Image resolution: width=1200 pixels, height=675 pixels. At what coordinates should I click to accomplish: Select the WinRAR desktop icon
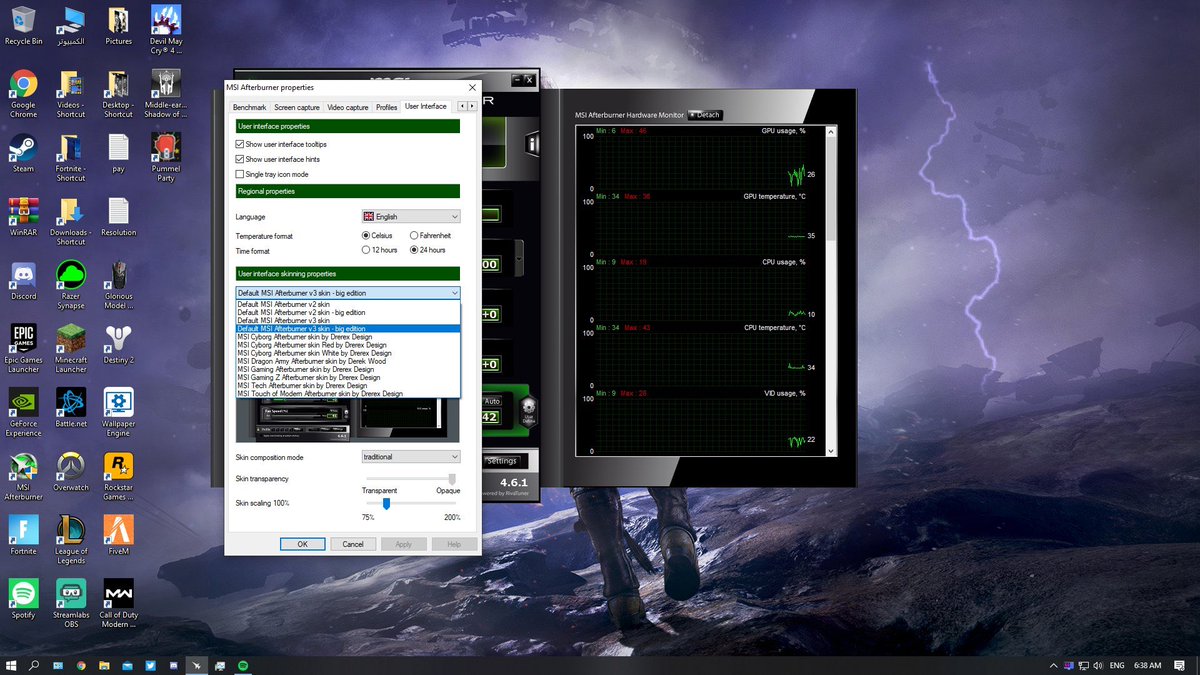click(23, 215)
